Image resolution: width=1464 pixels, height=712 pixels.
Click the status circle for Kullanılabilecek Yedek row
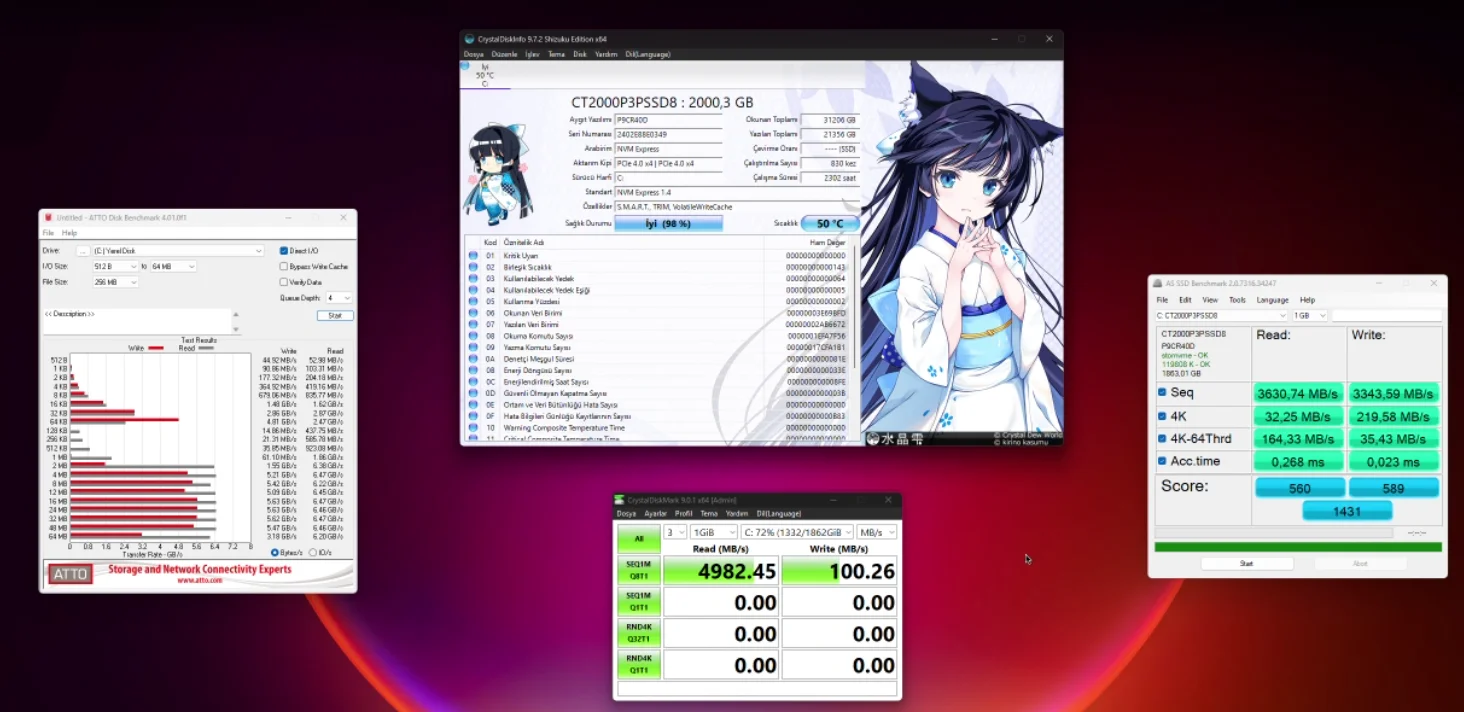473,279
